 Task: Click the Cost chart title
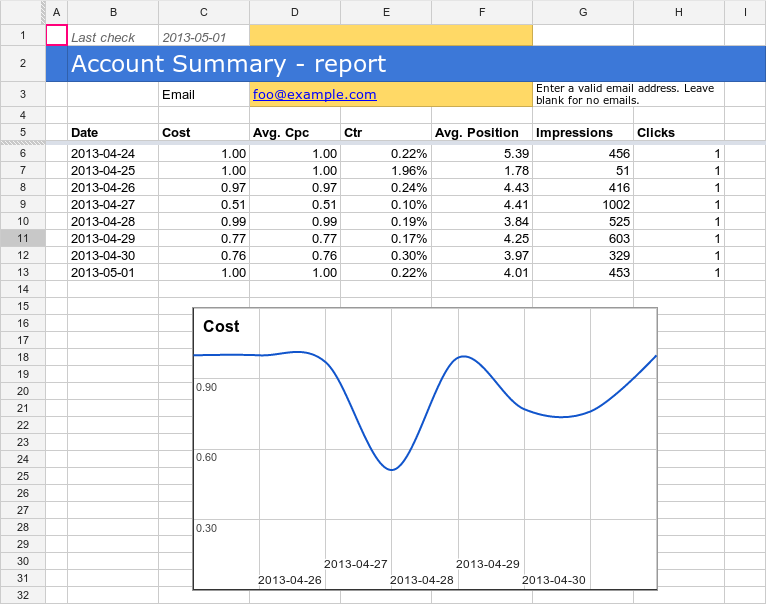[x=221, y=327]
